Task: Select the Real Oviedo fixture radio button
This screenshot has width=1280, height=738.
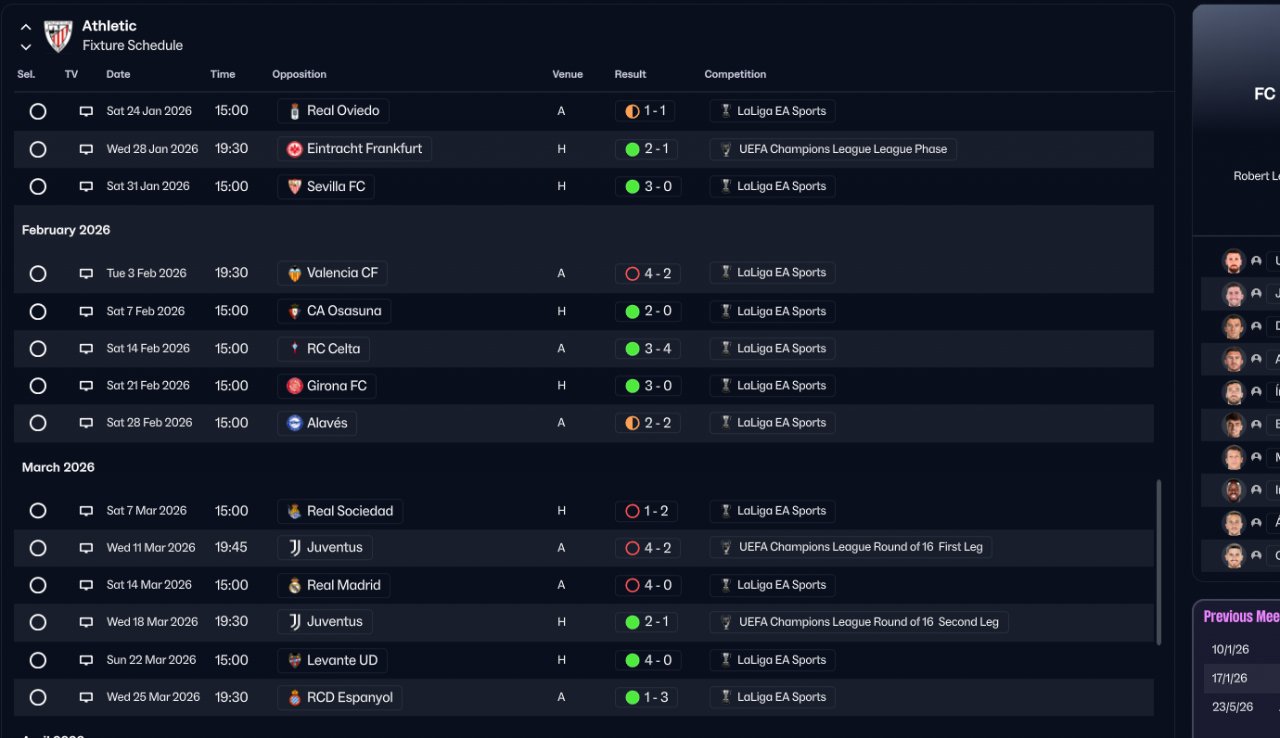Action: coord(38,111)
